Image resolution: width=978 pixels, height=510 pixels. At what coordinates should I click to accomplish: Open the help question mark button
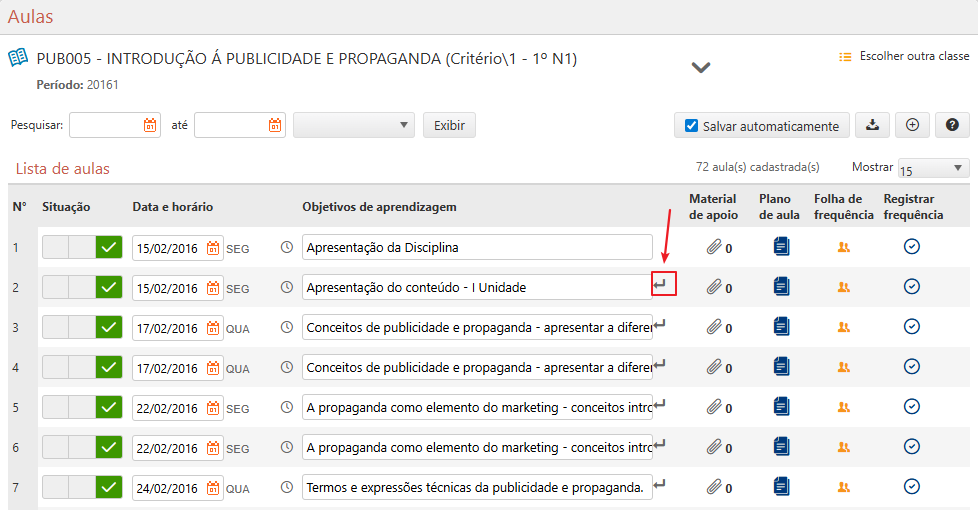(952, 125)
